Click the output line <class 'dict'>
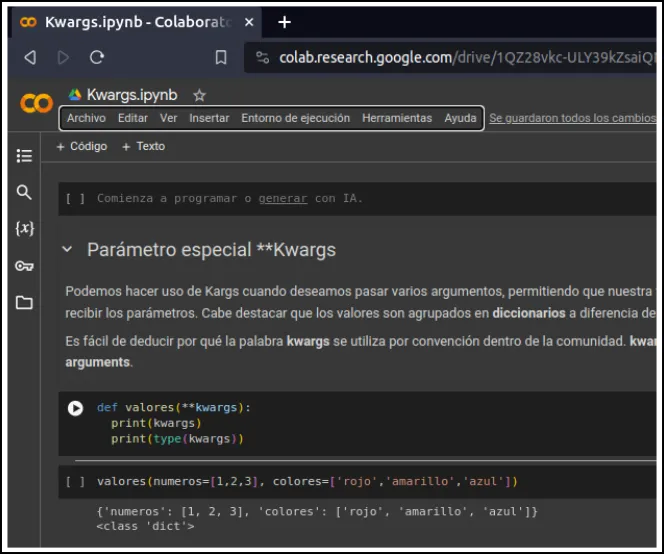This screenshot has width=664, height=554. tap(145, 526)
